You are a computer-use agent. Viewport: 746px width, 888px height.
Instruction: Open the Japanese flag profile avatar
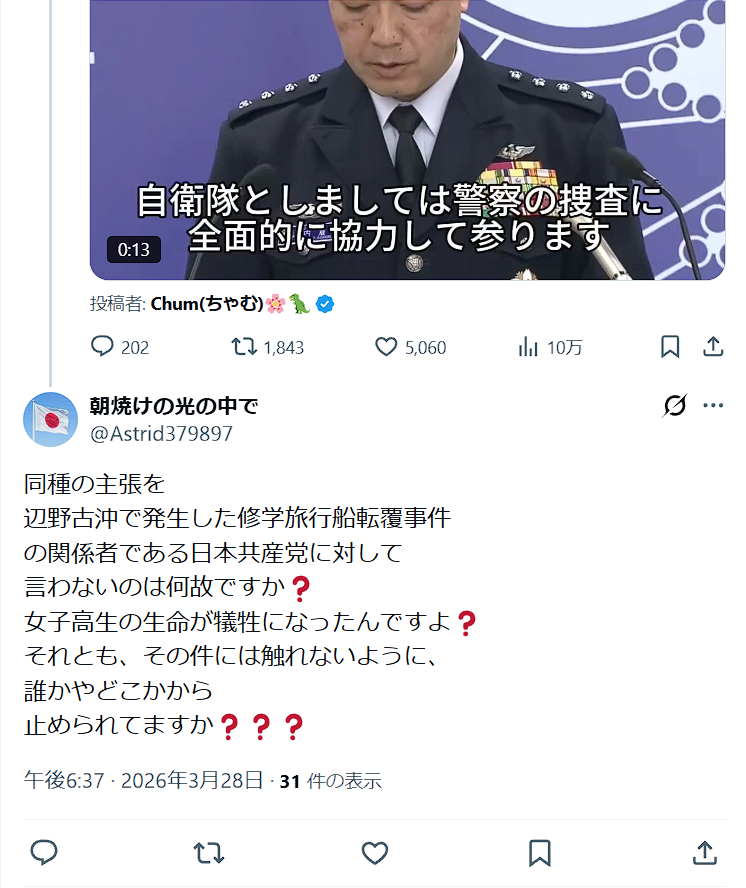(50, 420)
